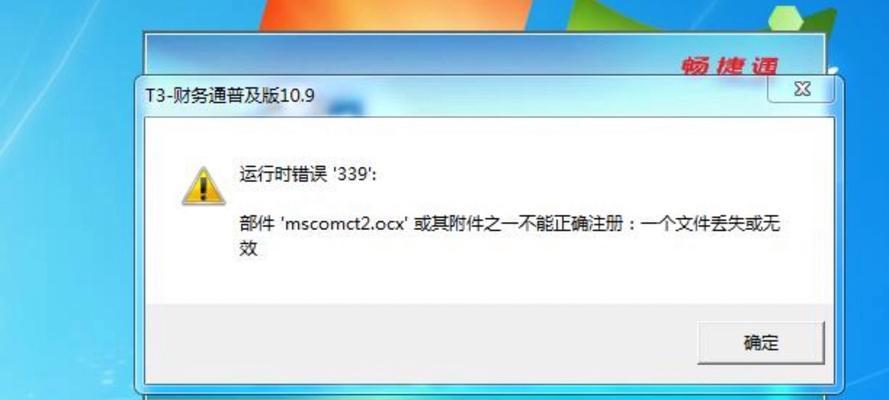Click the red 畅捷通 logo

pos(729,66)
